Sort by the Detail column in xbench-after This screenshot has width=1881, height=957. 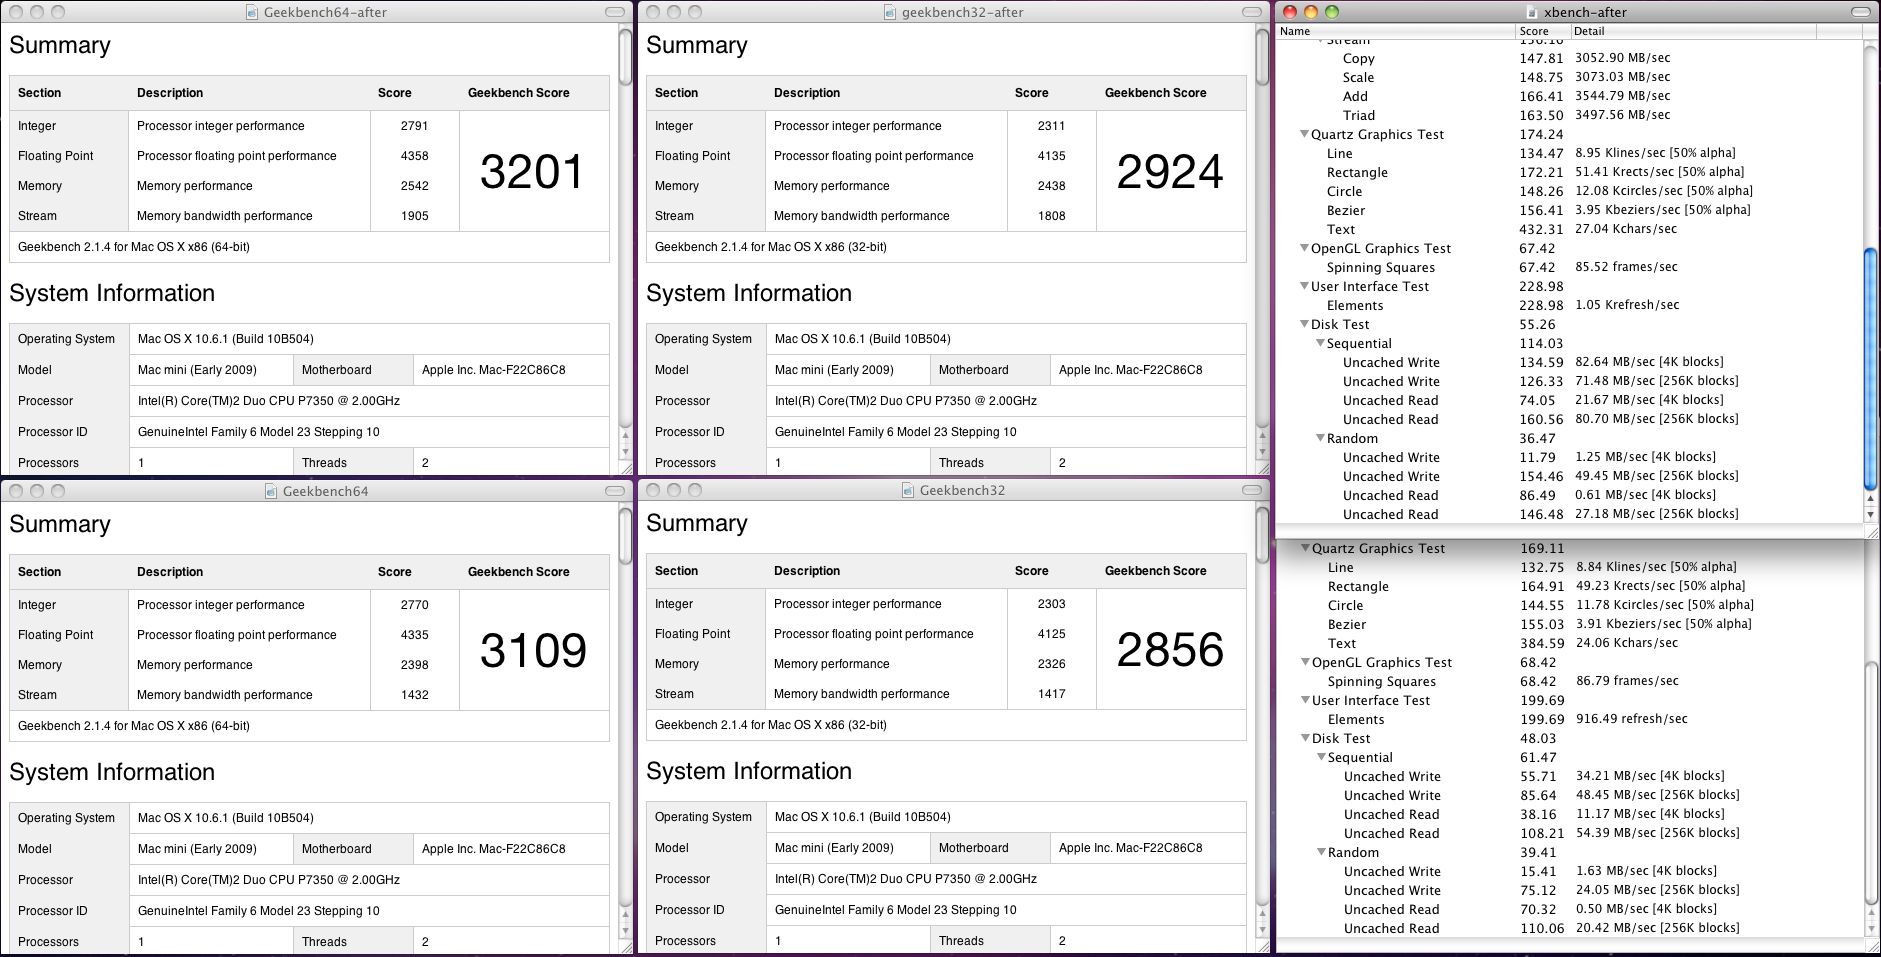pyautogui.click(x=1692, y=31)
